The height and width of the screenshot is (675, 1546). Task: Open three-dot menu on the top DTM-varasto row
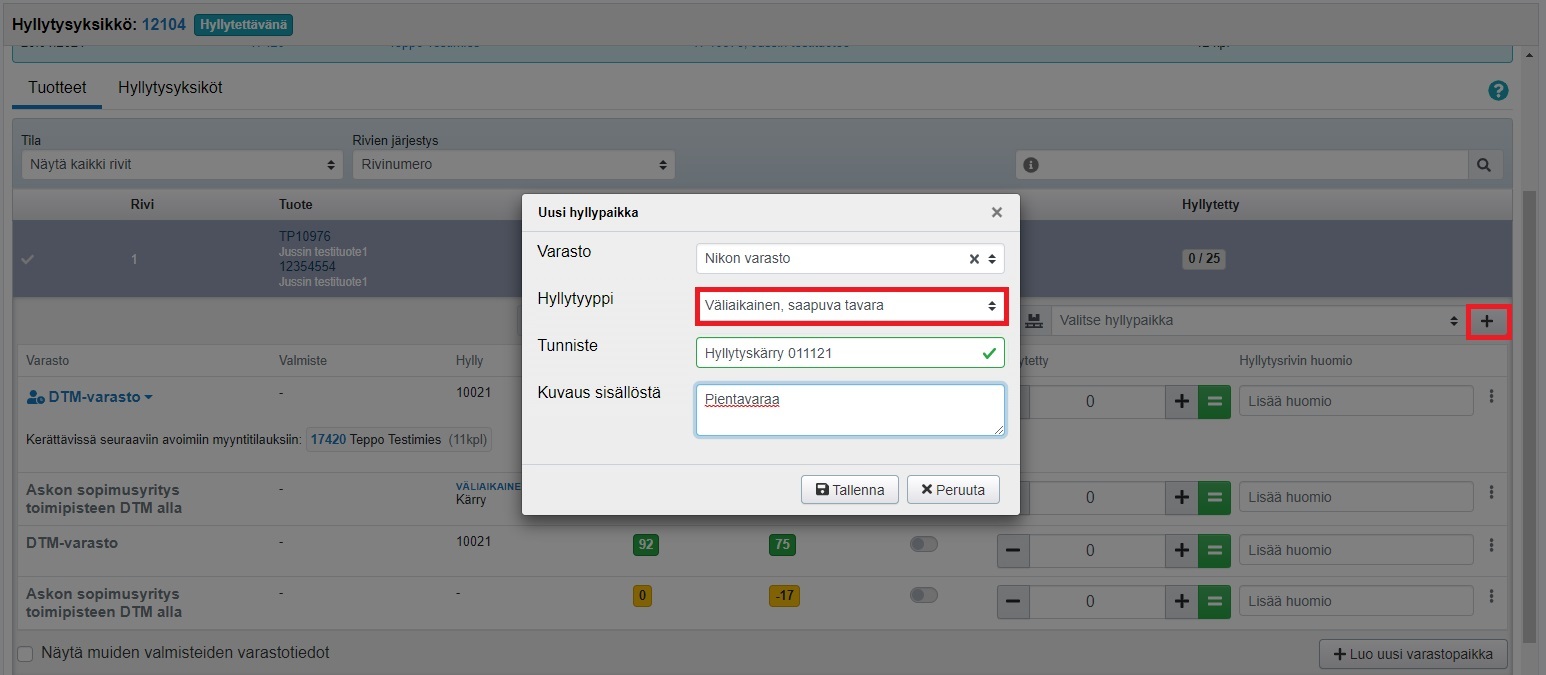point(1491,397)
